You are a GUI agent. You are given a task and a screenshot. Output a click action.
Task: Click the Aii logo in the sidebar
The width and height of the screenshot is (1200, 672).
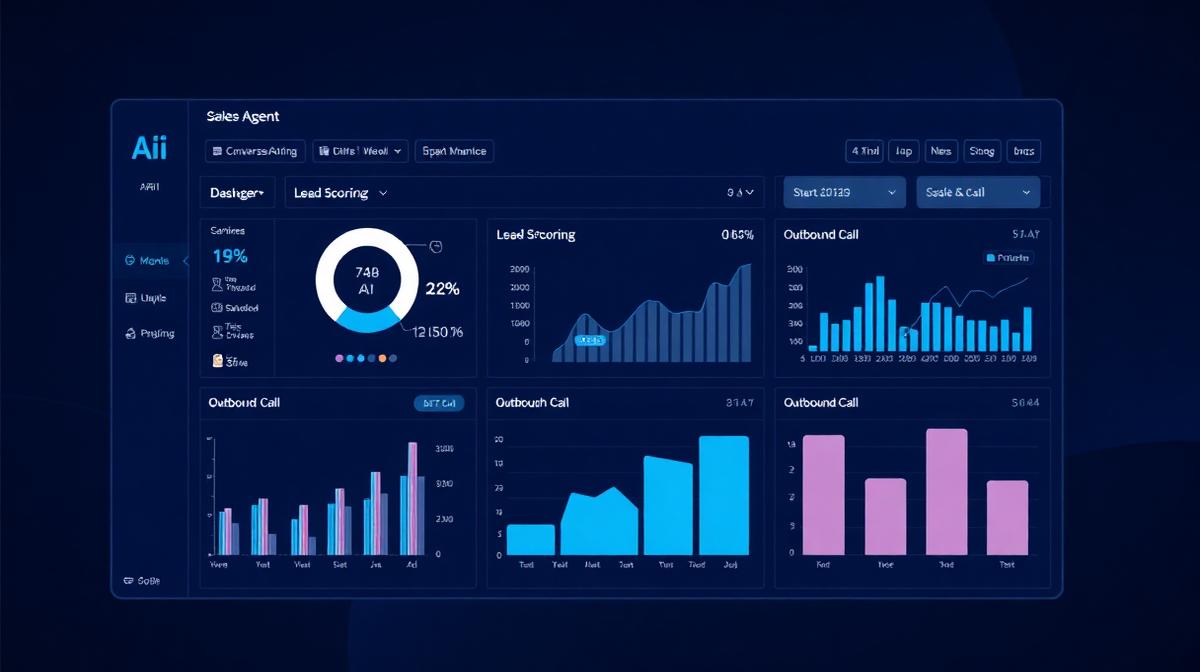(149, 149)
